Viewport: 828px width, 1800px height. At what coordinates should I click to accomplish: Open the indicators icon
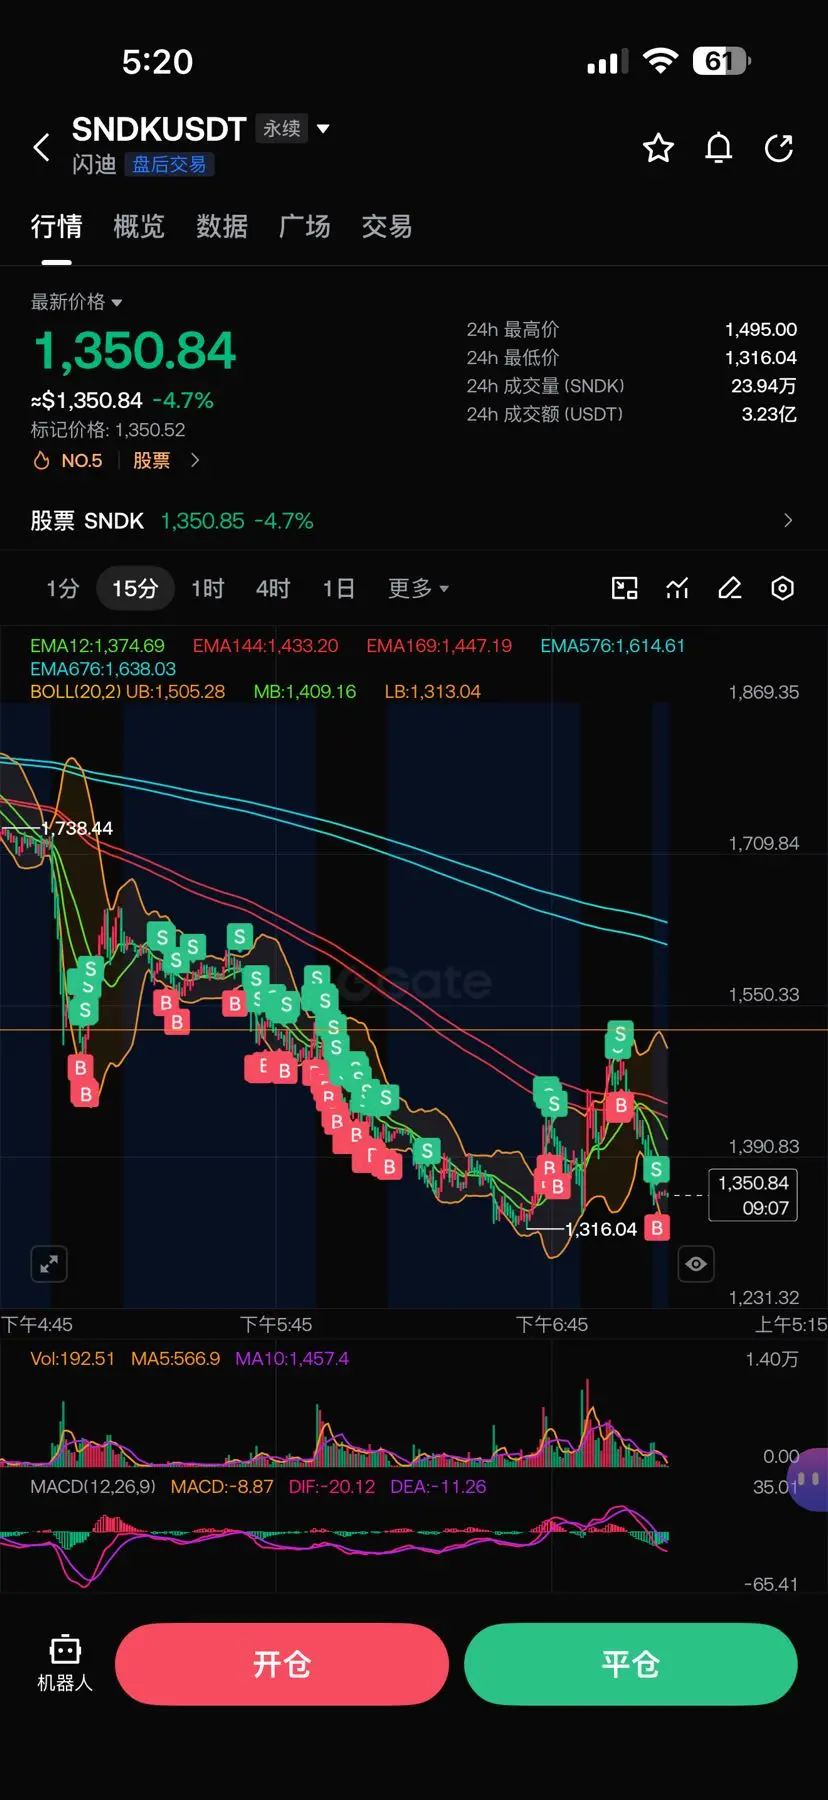tap(677, 588)
